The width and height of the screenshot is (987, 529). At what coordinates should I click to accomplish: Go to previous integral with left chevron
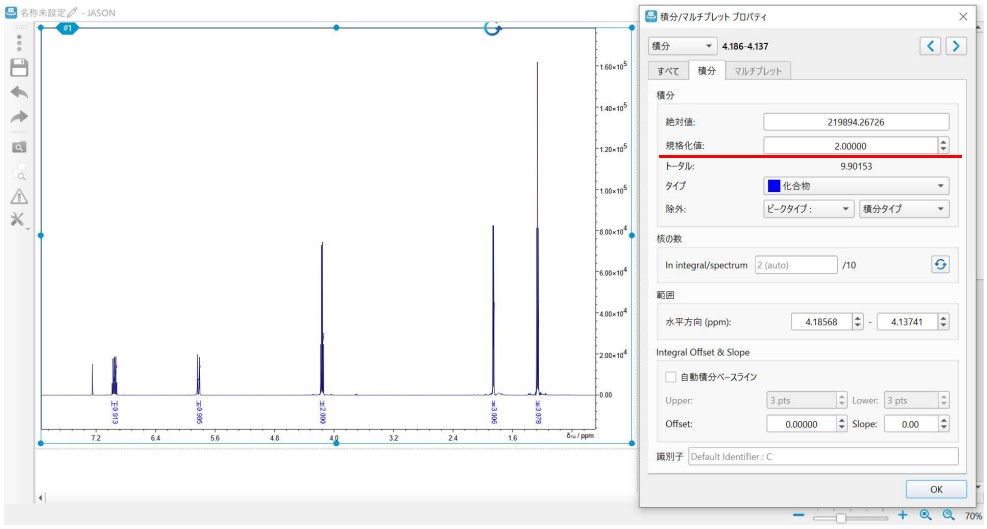coord(930,46)
